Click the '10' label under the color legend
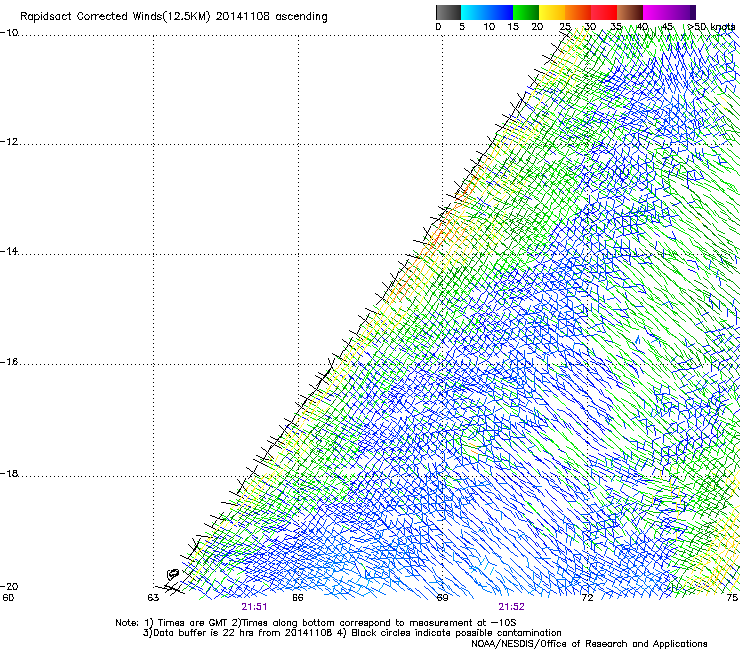This screenshot has width=740, height=650. point(489,27)
